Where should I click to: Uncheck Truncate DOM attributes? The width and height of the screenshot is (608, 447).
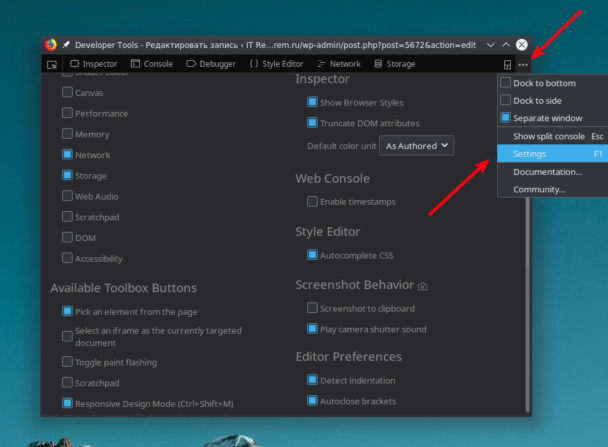[x=312, y=123]
